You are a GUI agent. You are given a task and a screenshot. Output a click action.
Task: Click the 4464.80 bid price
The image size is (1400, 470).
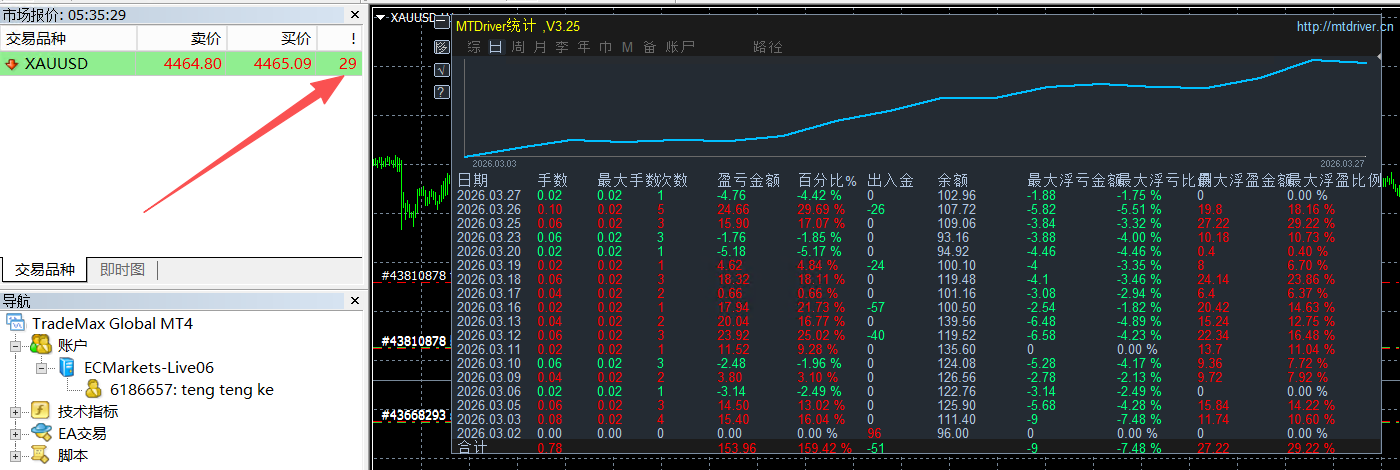(x=193, y=64)
